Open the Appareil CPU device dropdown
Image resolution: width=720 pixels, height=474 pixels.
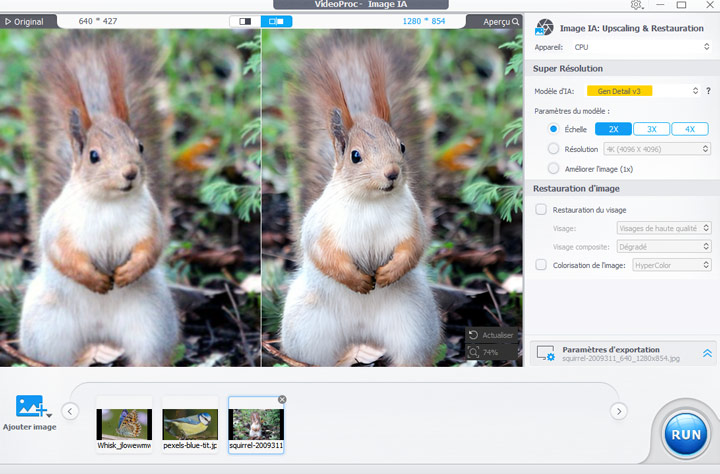point(641,47)
